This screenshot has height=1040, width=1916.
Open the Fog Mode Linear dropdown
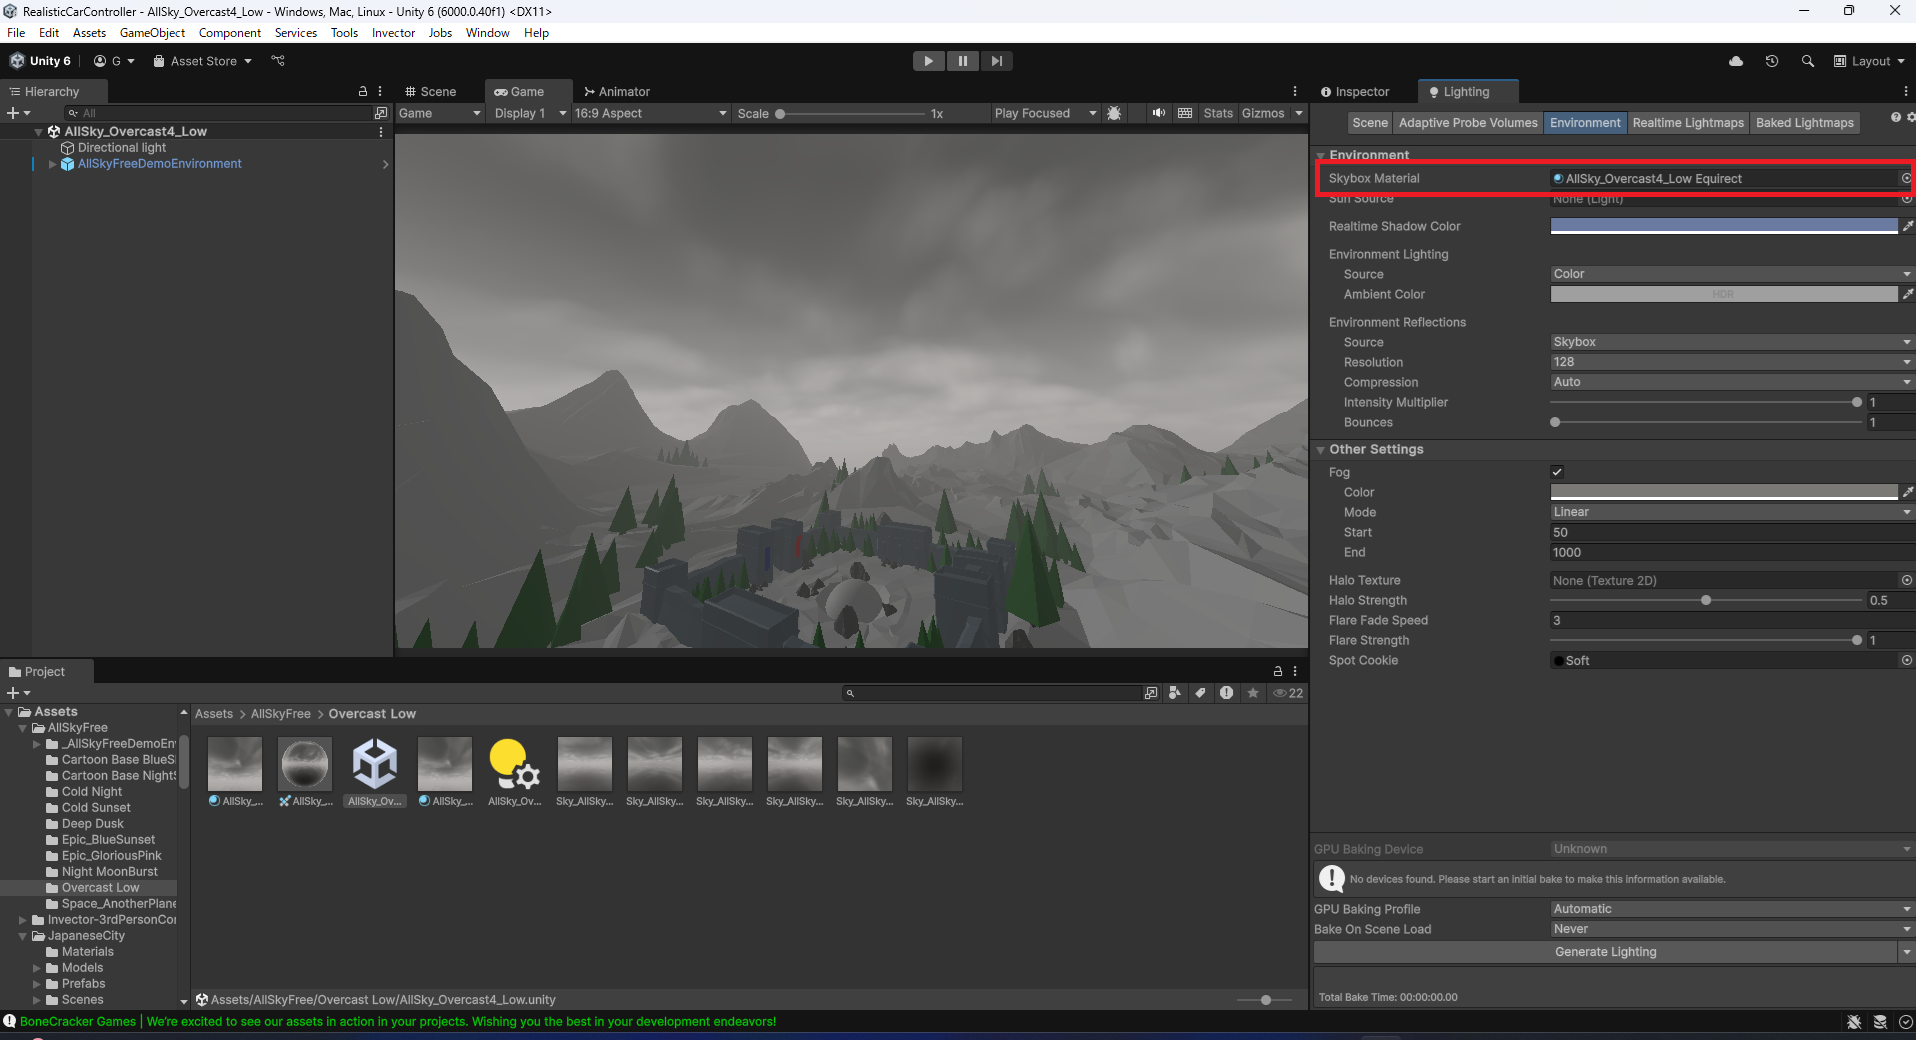click(x=1730, y=512)
